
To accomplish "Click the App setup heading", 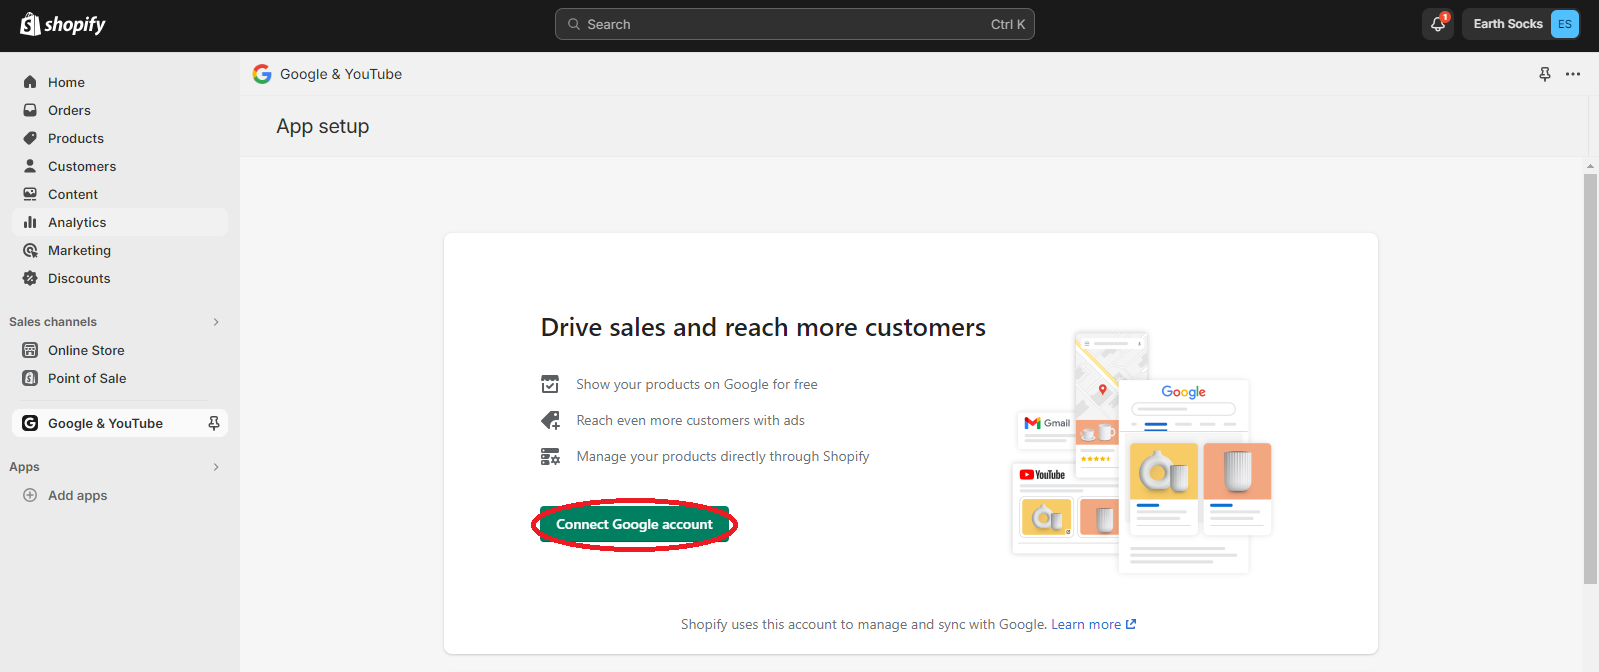I will pos(323,126).
